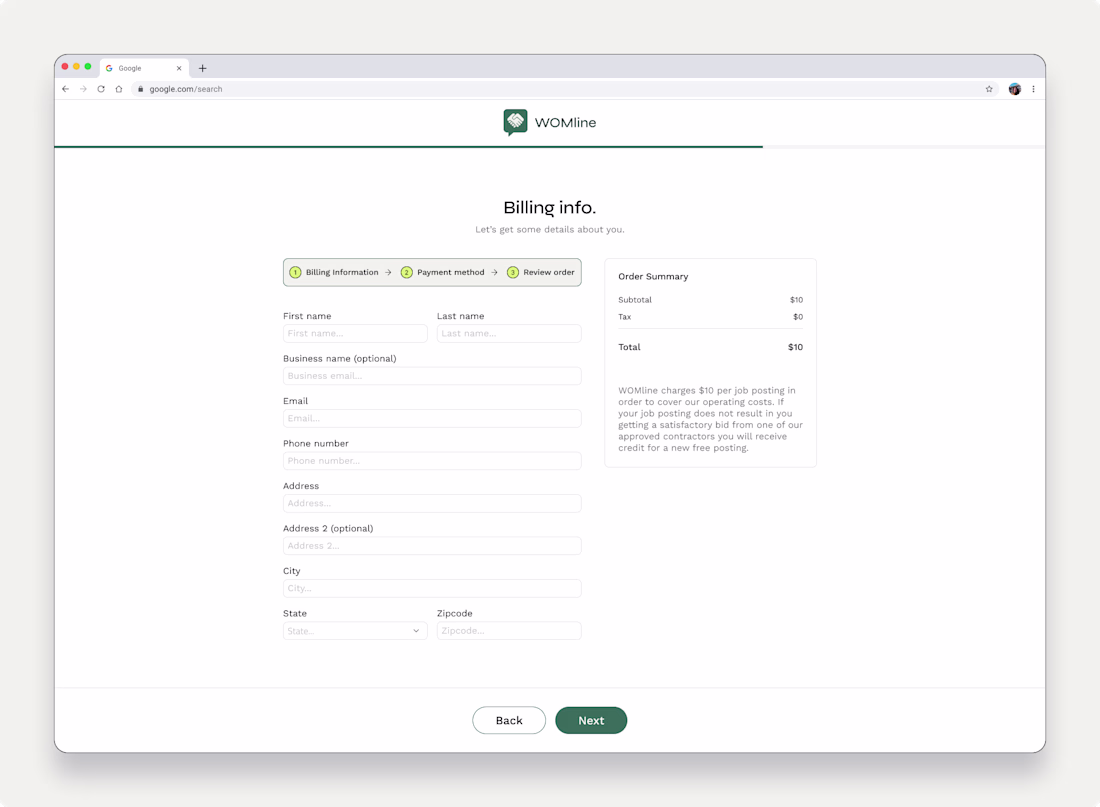
Task: Click the WOMline brand name text
Action: (x=565, y=122)
